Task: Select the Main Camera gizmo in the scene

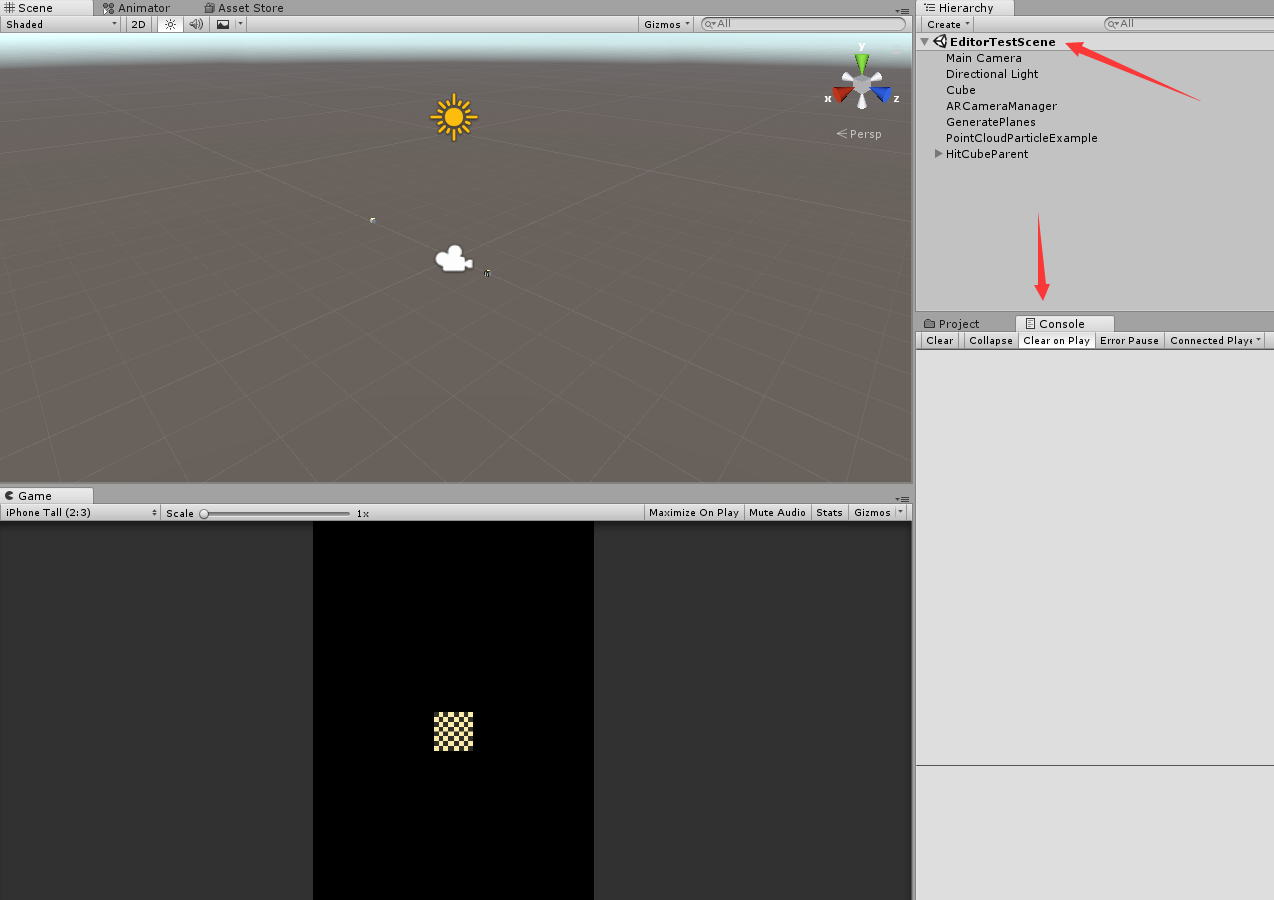Action: coord(452,258)
